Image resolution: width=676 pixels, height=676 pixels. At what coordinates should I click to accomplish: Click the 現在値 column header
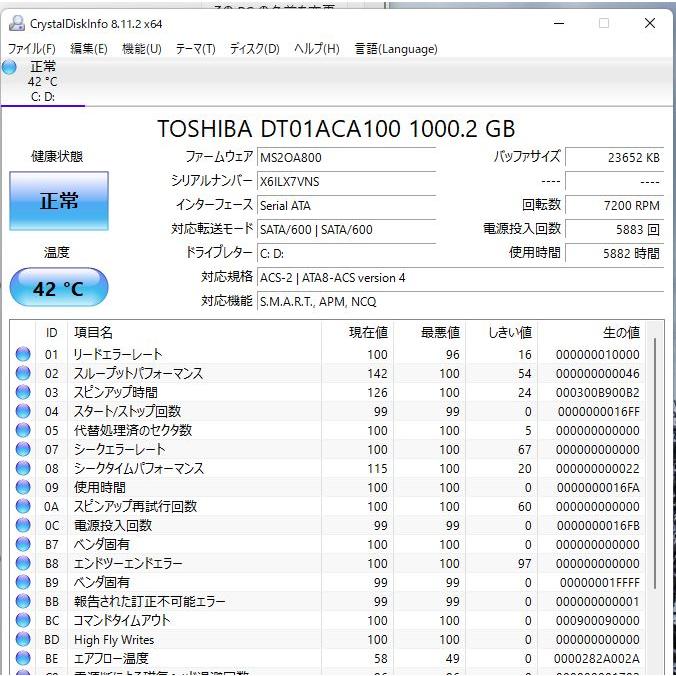[x=357, y=332]
